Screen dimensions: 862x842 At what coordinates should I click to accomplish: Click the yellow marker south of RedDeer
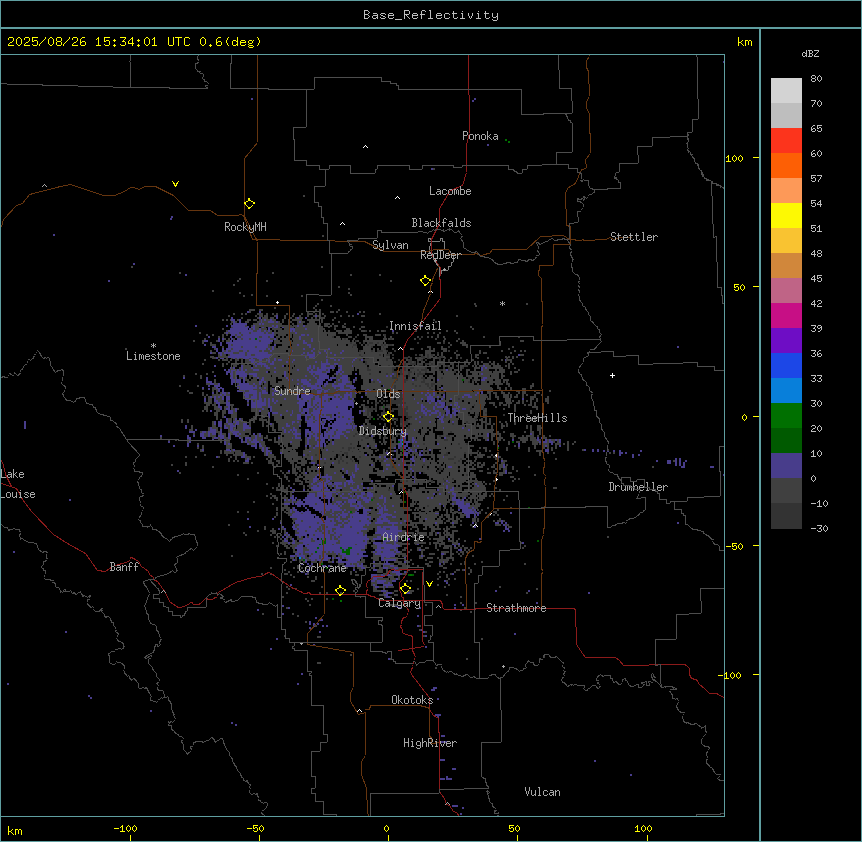425,281
